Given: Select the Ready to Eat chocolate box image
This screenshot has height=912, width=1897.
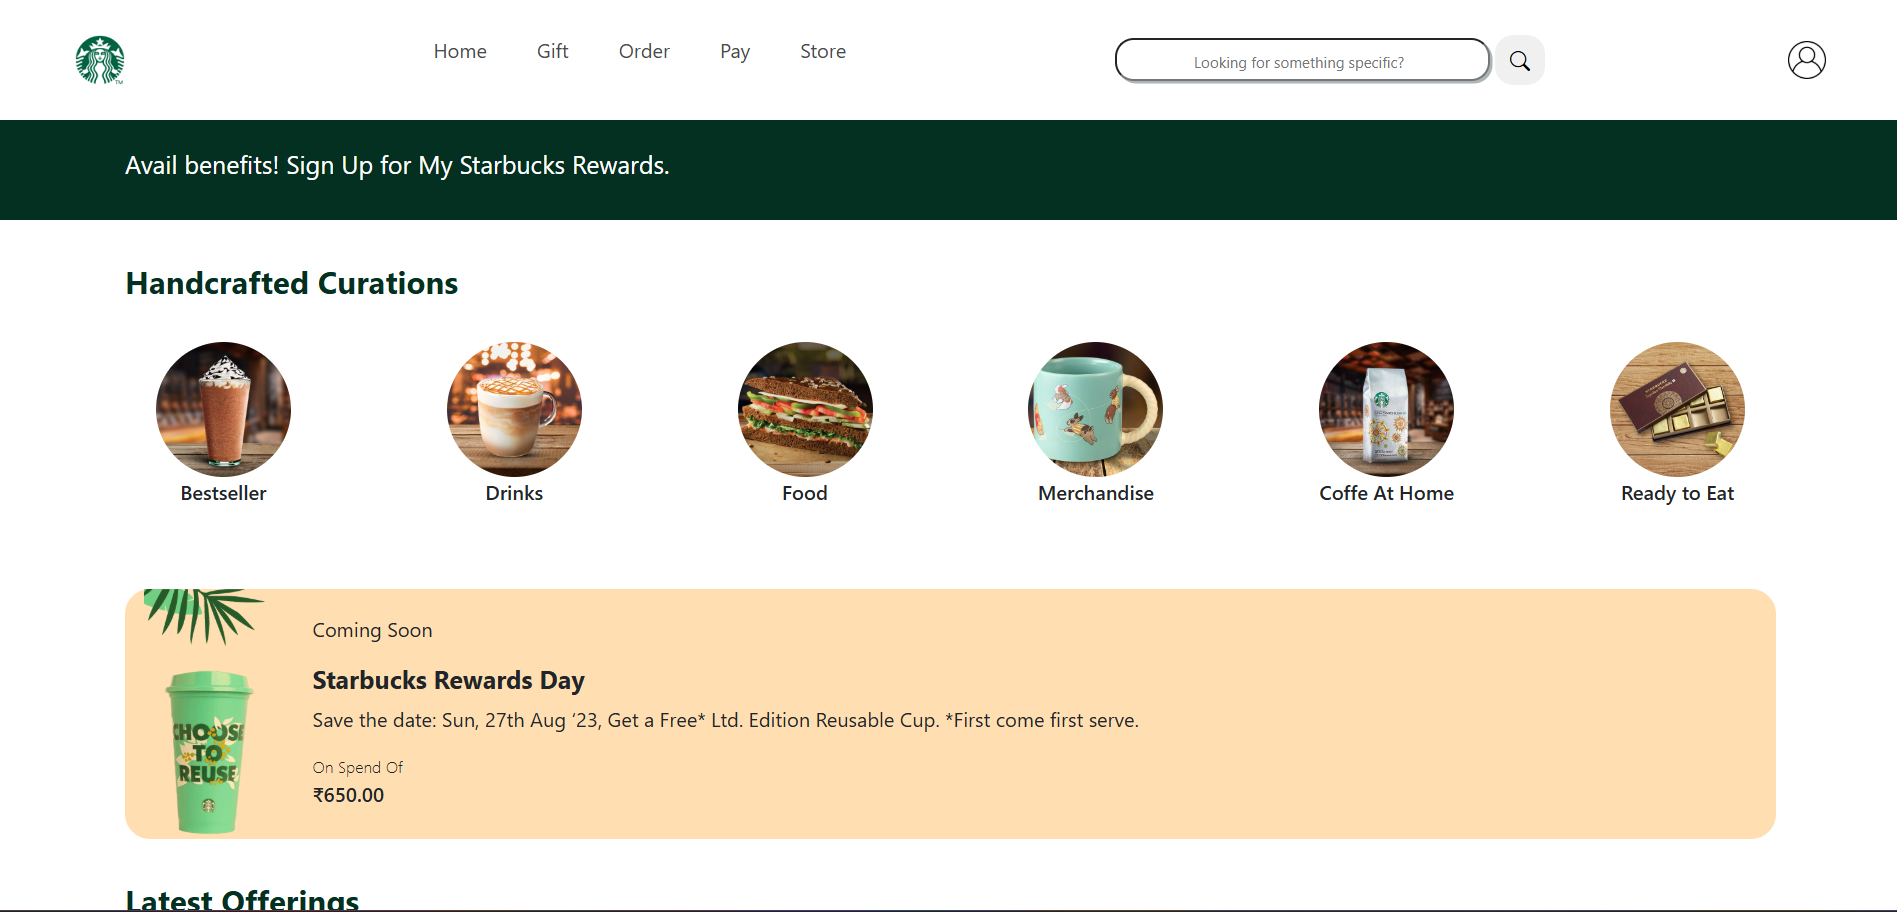Looking at the screenshot, I should coord(1677,409).
